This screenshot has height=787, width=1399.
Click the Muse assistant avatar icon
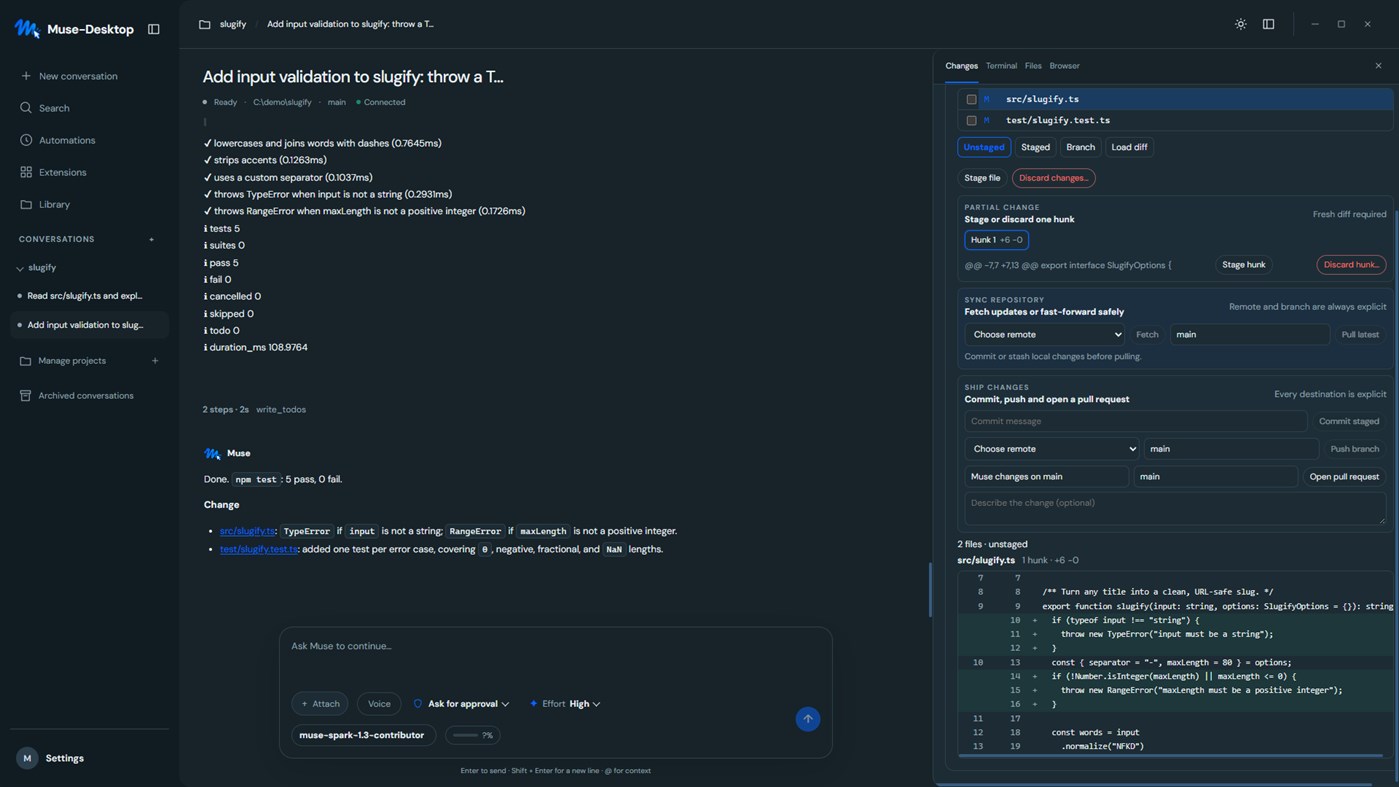click(x=212, y=453)
